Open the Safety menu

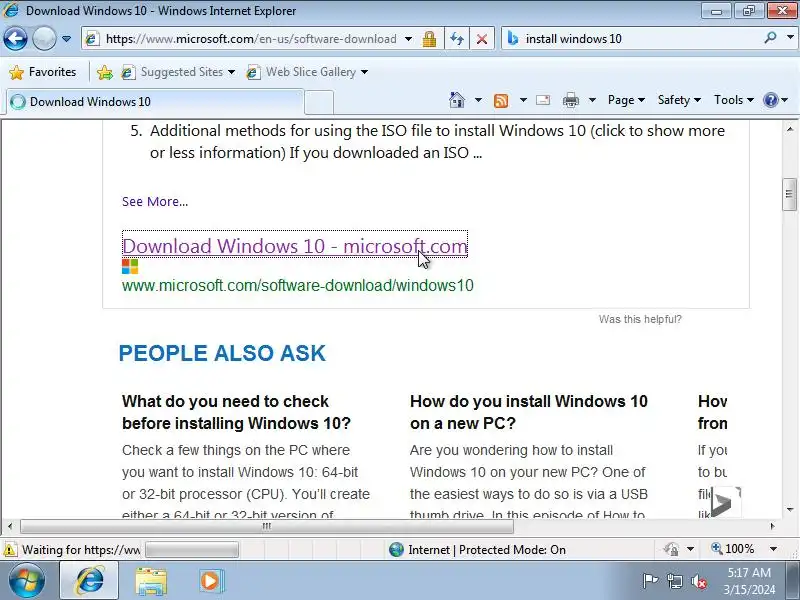click(x=679, y=100)
